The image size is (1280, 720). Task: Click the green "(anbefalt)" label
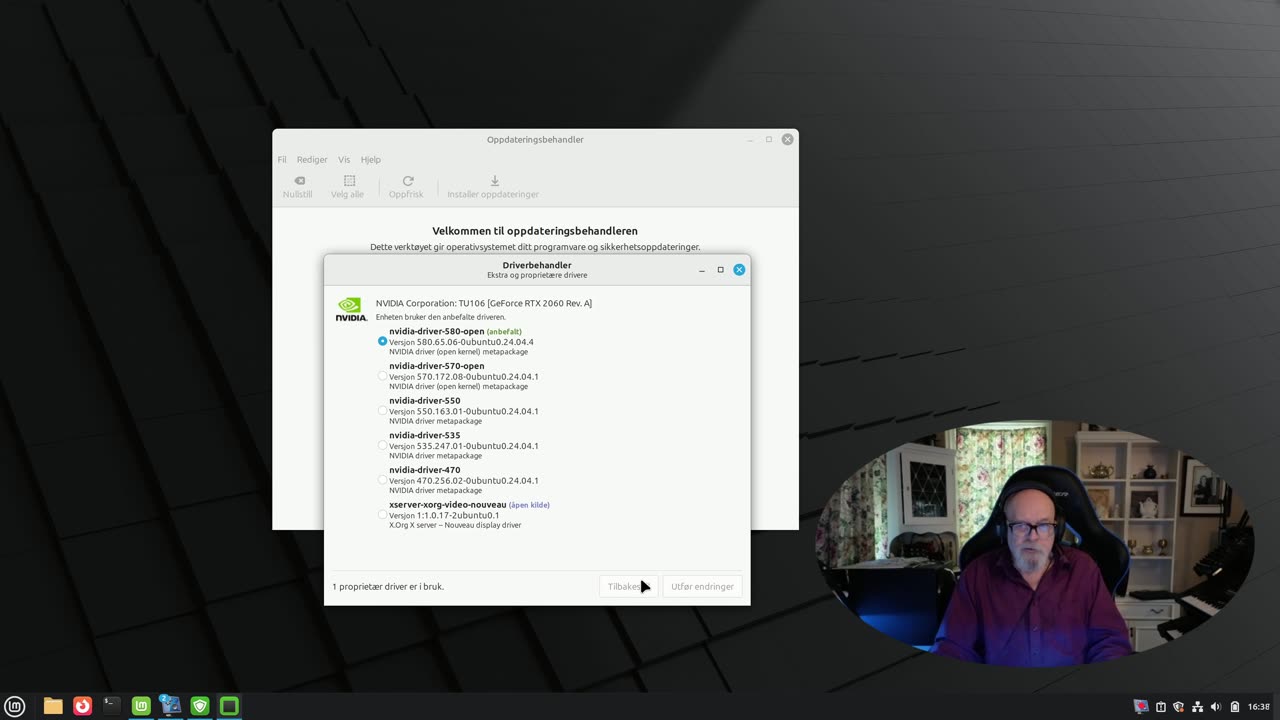point(504,332)
